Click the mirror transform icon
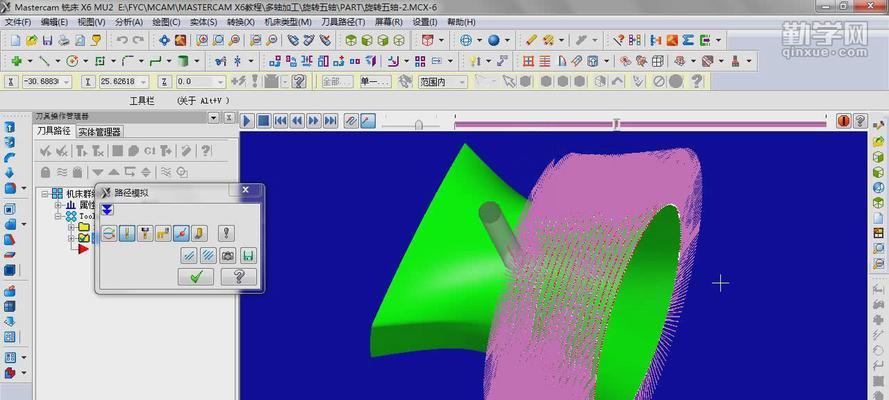Screen dimensions: 889x400 pos(307,61)
